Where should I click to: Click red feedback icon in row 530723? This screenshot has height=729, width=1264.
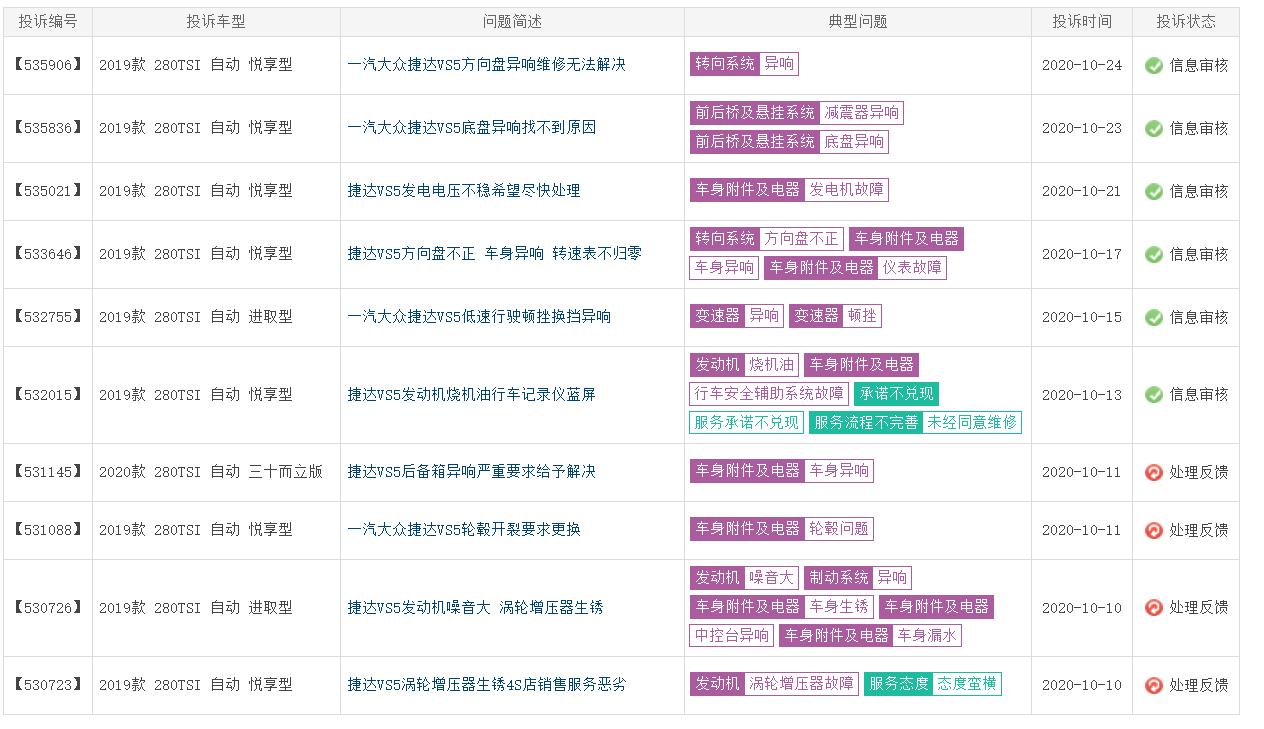click(1154, 685)
